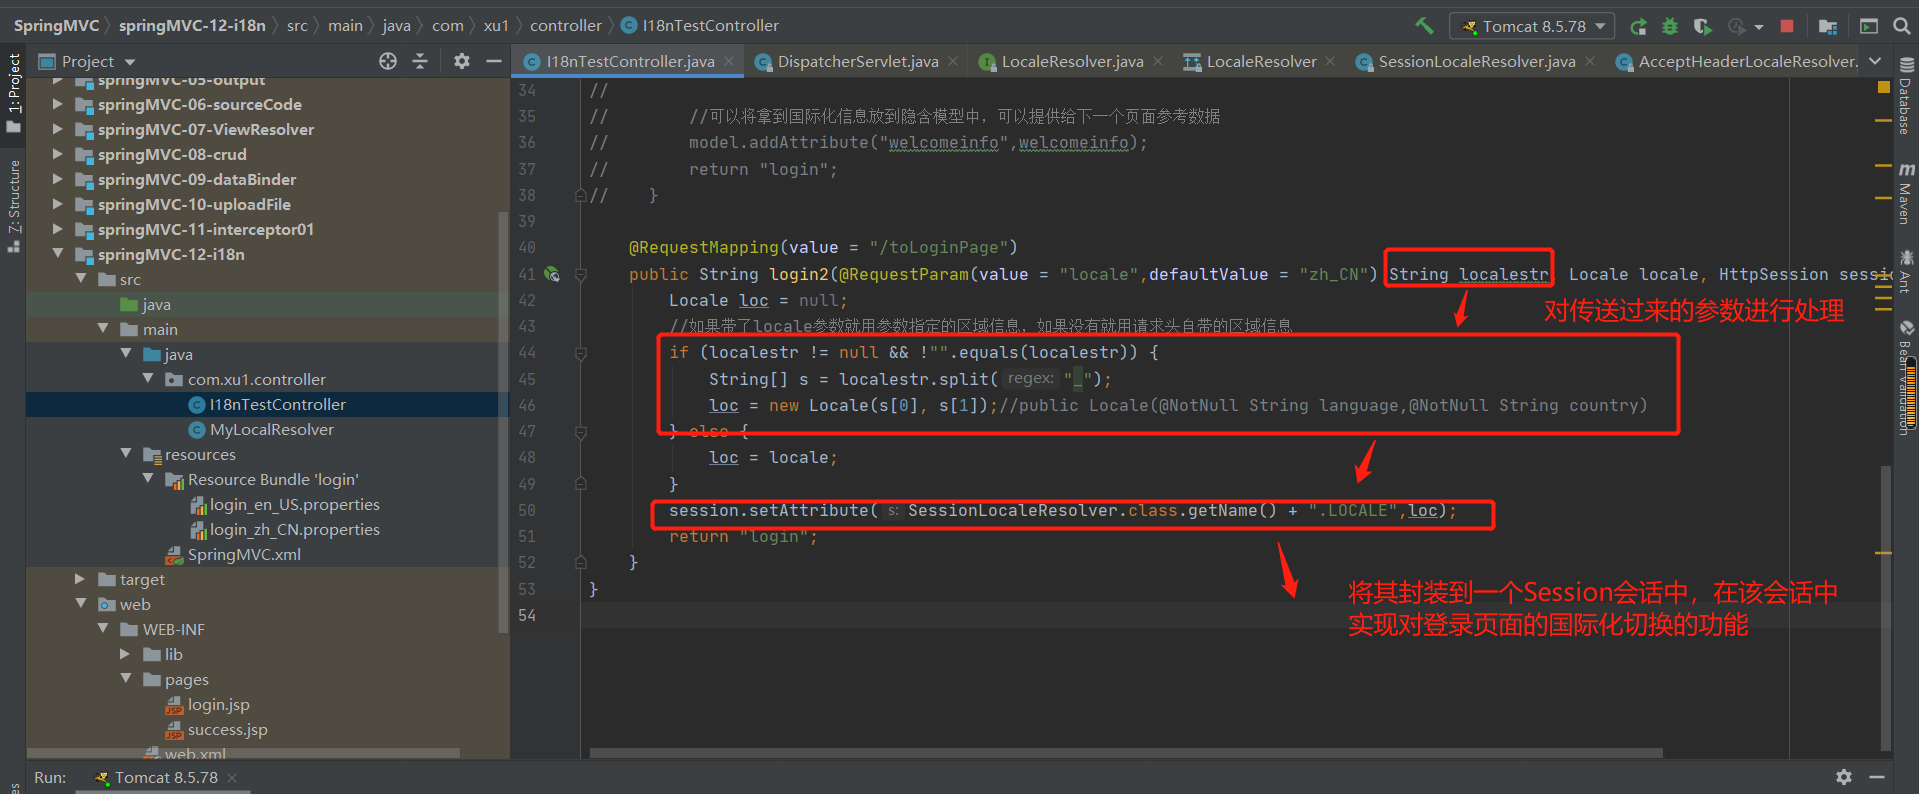Click springMVC-12-i18n breadcrumb
This screenshot has width=1919, height=794.
192,26
